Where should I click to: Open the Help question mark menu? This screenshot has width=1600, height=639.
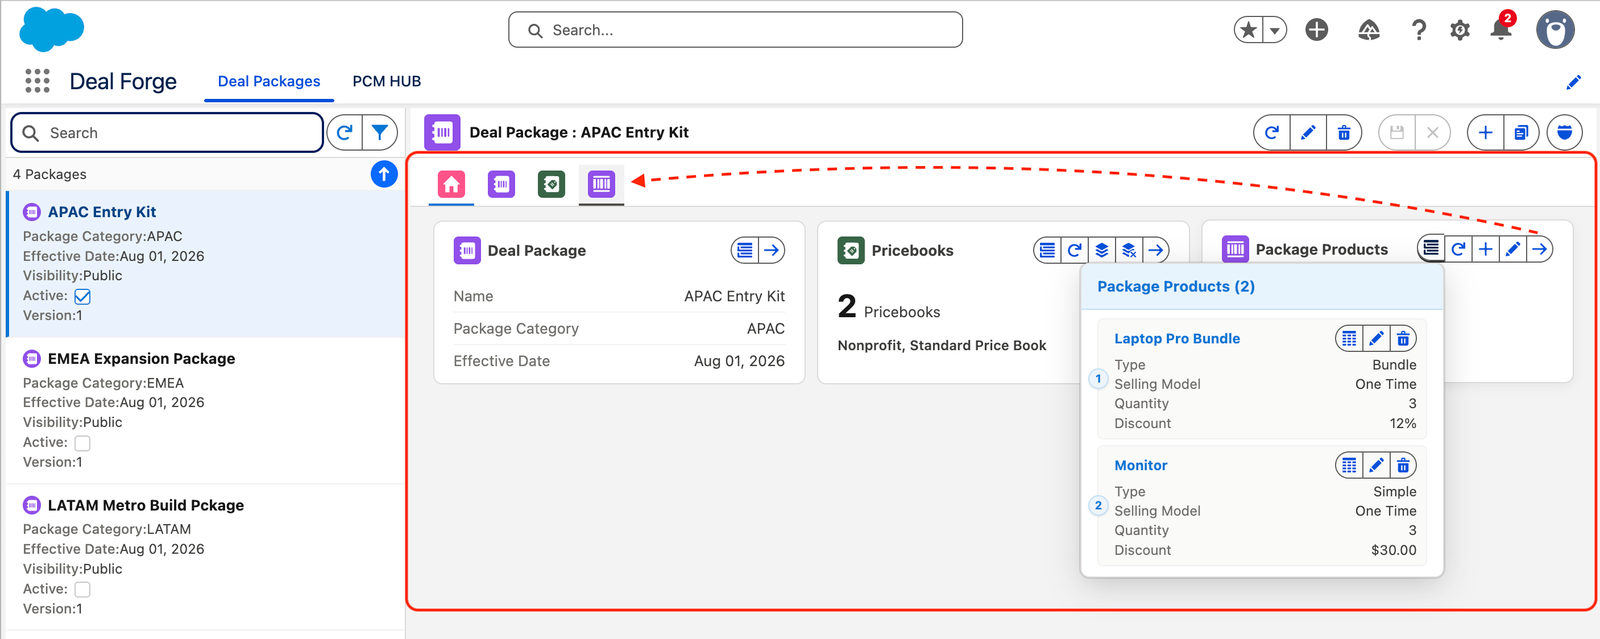click(x=1418, y=30)
